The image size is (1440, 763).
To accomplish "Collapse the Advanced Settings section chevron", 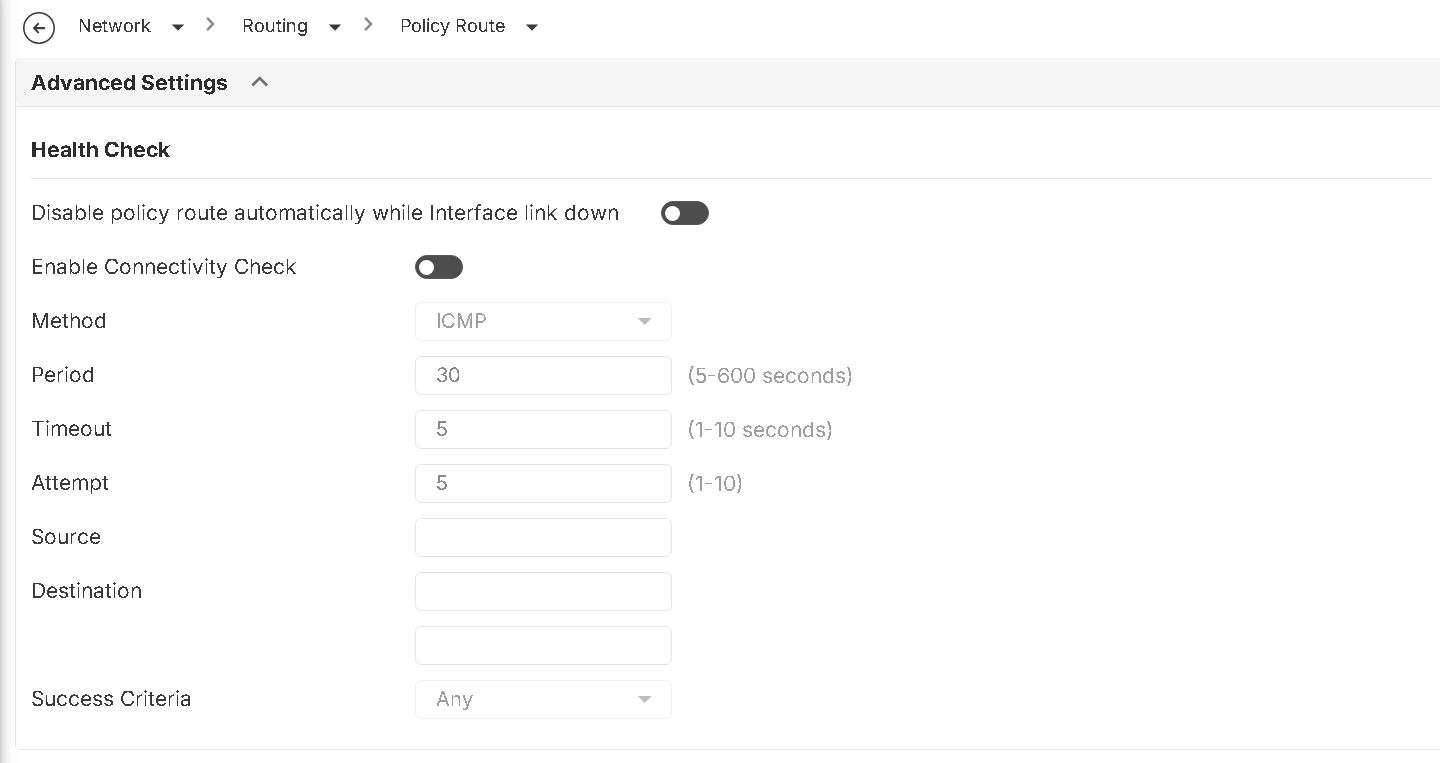I will pyautogui.click(x=260, y=82).
